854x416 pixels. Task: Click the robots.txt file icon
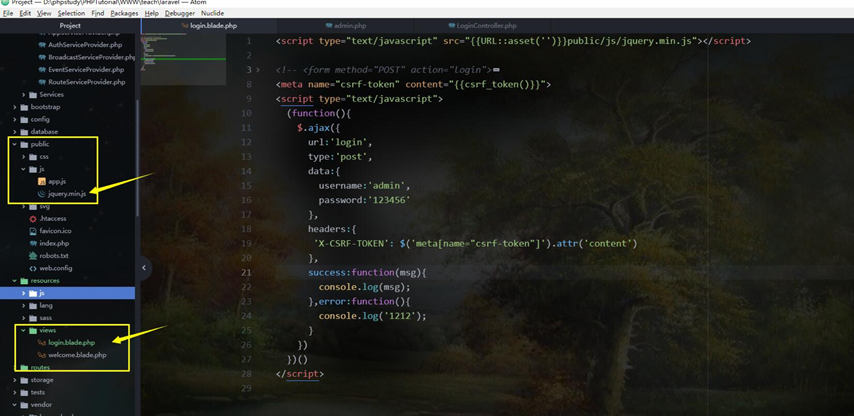(x=33, y=256)
